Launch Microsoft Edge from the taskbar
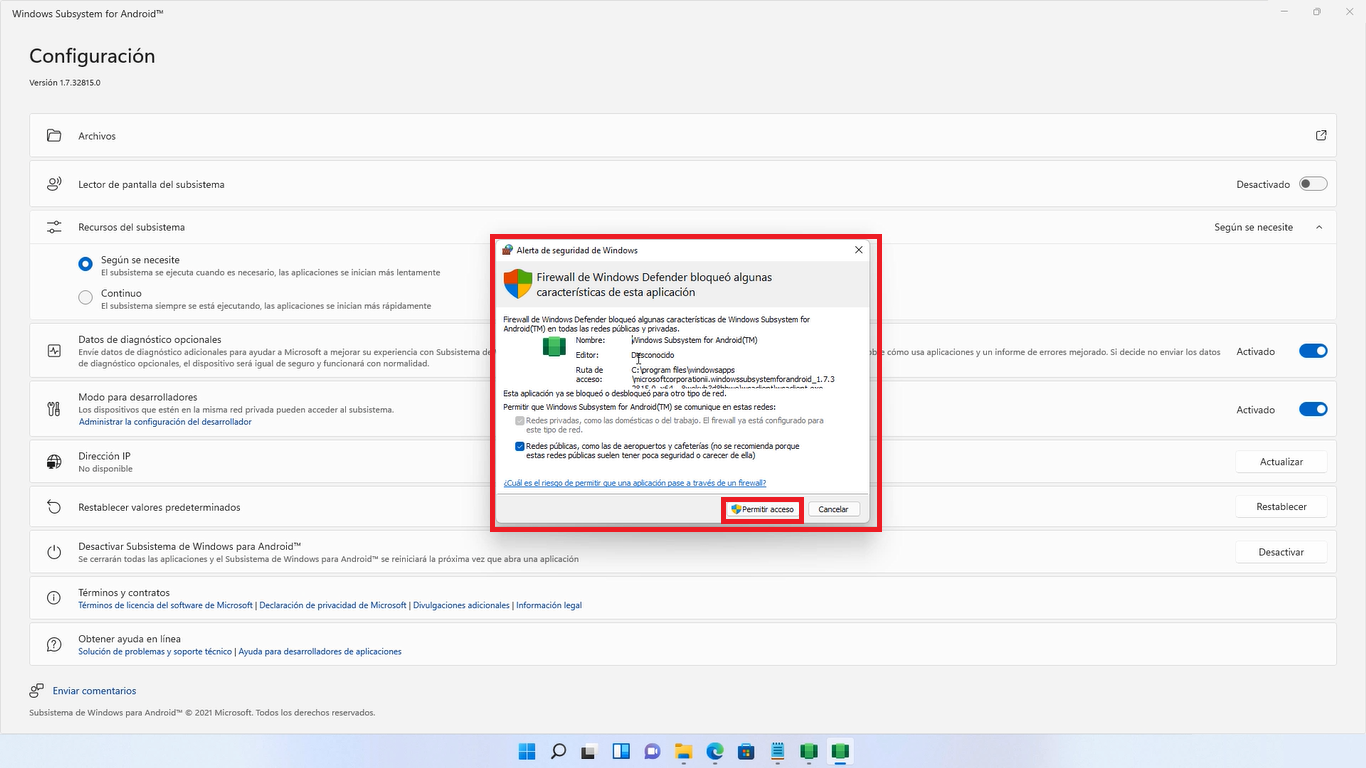This screenshot has width=1366, height=768. pyautogui.click(x=715, y=751)
